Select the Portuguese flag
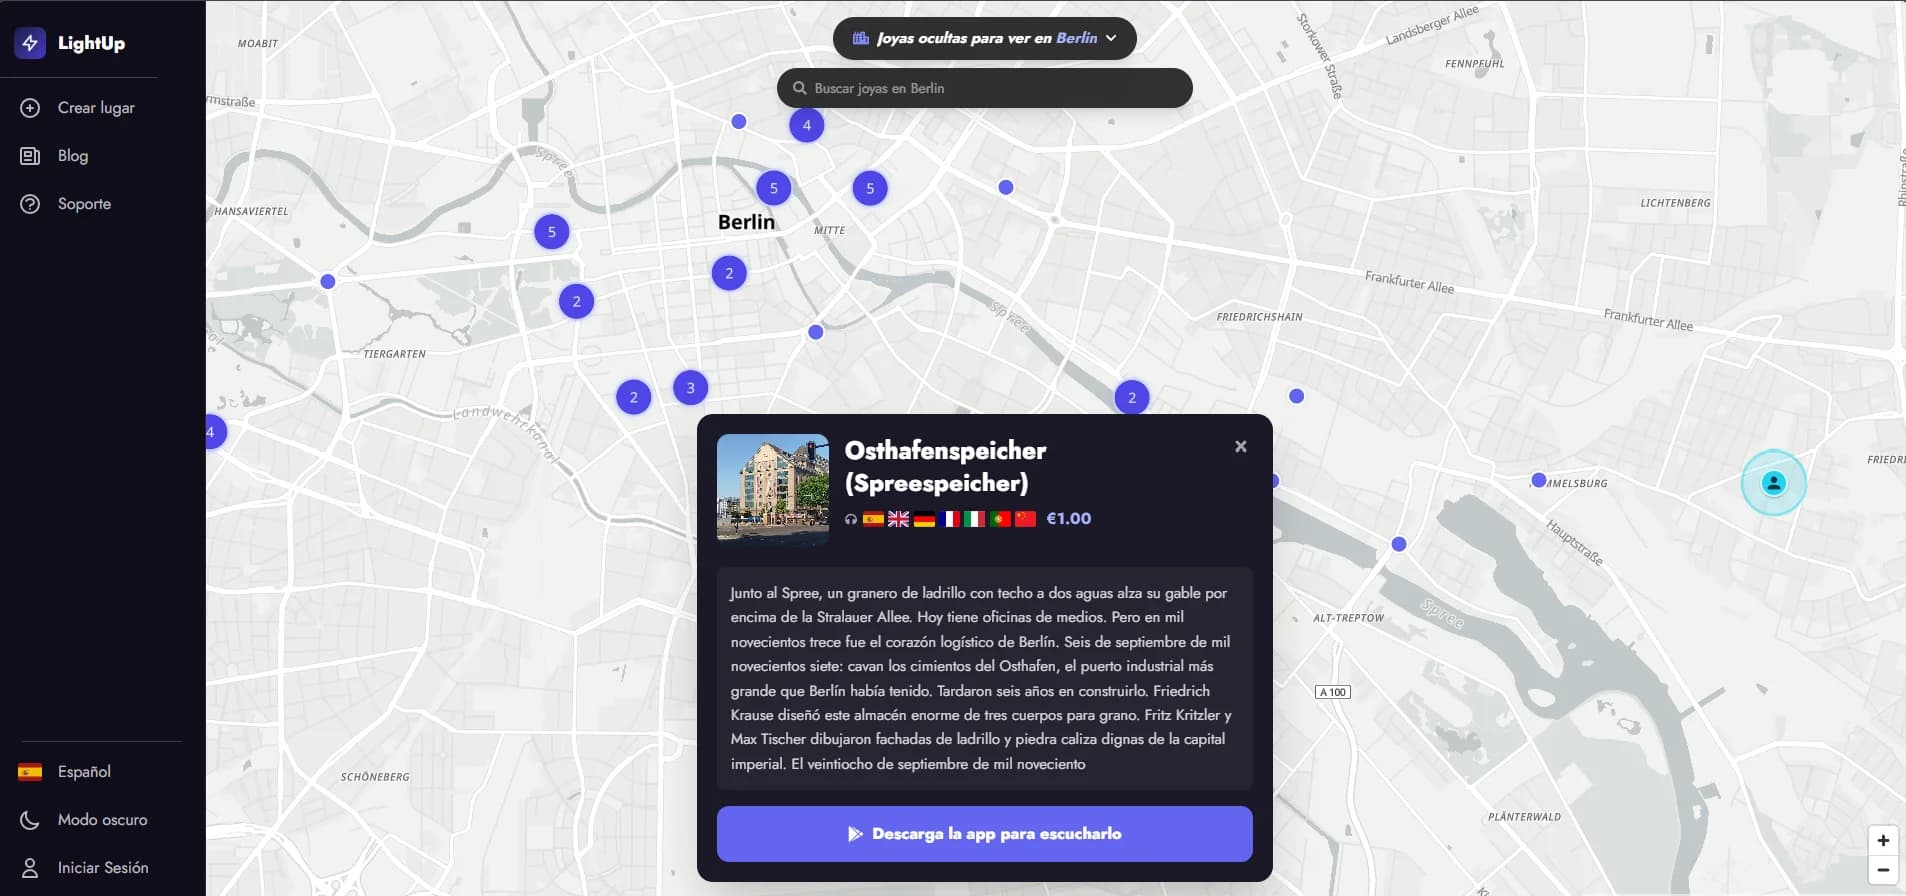Screen dimensions: 1906x896 (x=1000, y=519)
